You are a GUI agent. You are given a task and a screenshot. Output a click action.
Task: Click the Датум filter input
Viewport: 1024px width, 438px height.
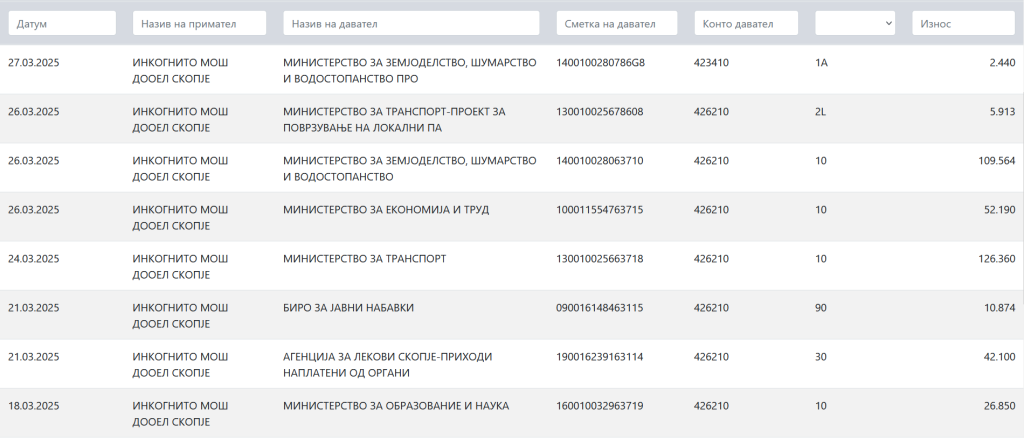60,23
